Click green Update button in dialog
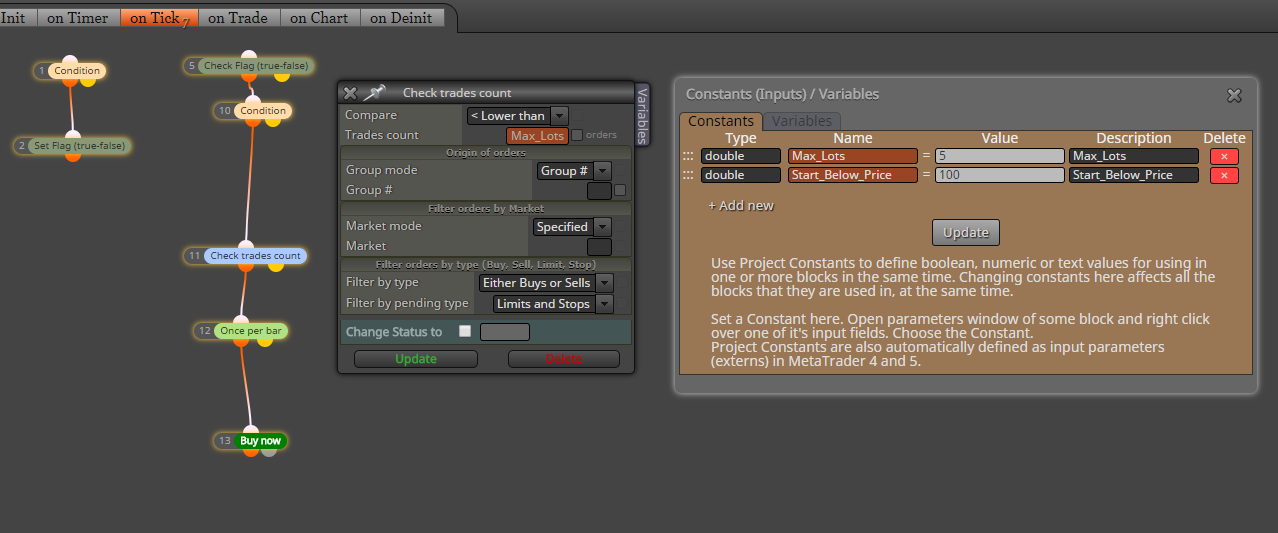Viewport: 1278px width, 533px height. [x=416, y=359]
